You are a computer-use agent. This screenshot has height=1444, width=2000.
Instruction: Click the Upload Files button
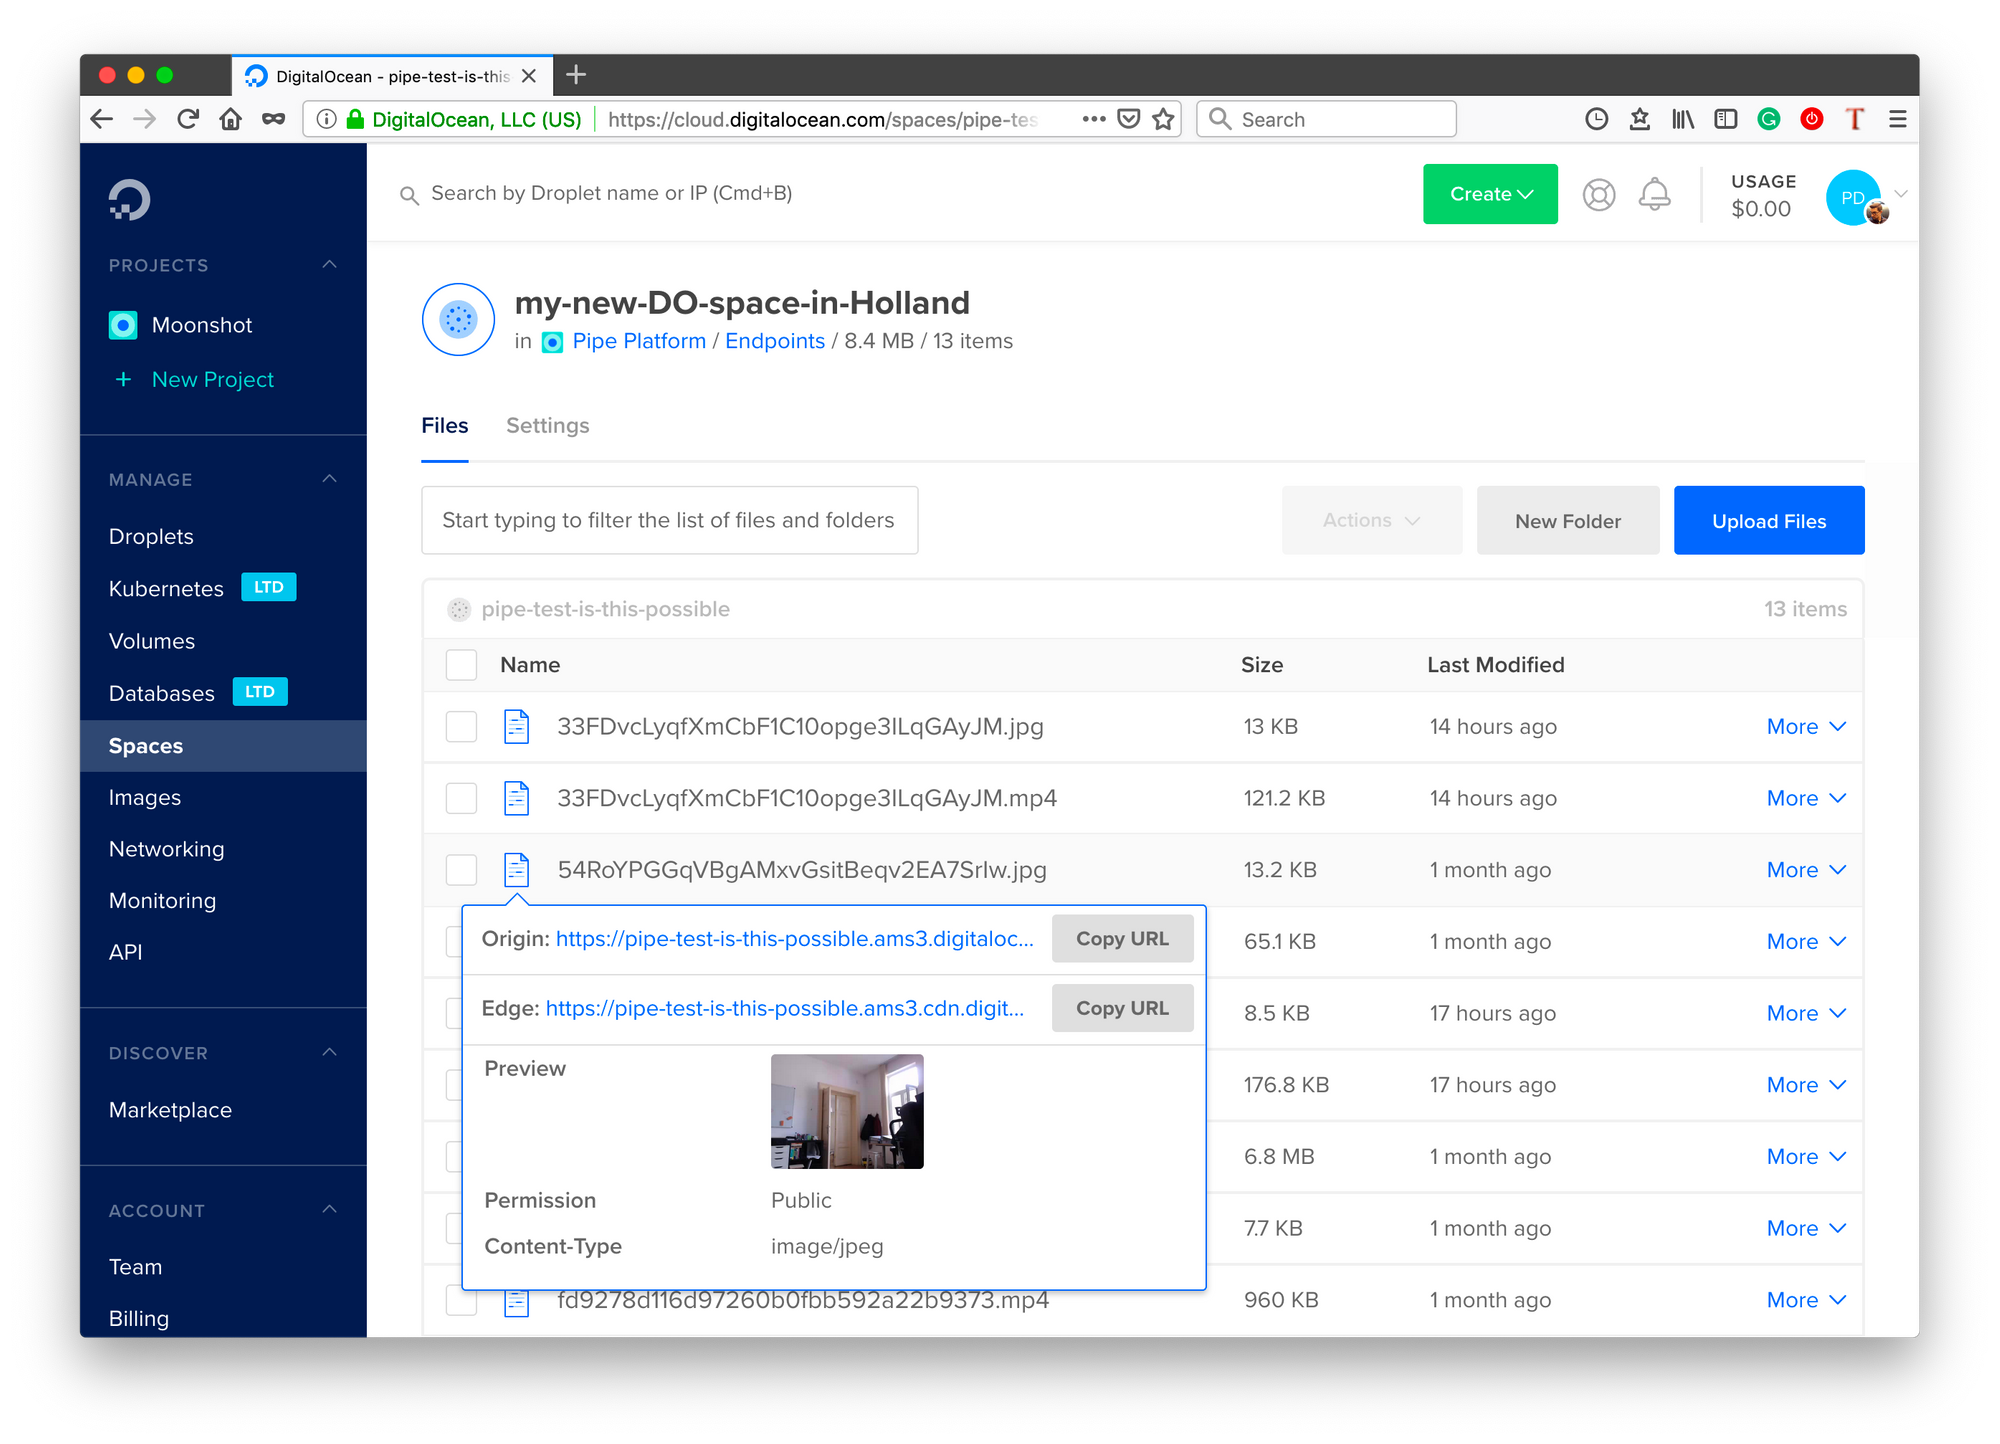(x=1769, y=520)
